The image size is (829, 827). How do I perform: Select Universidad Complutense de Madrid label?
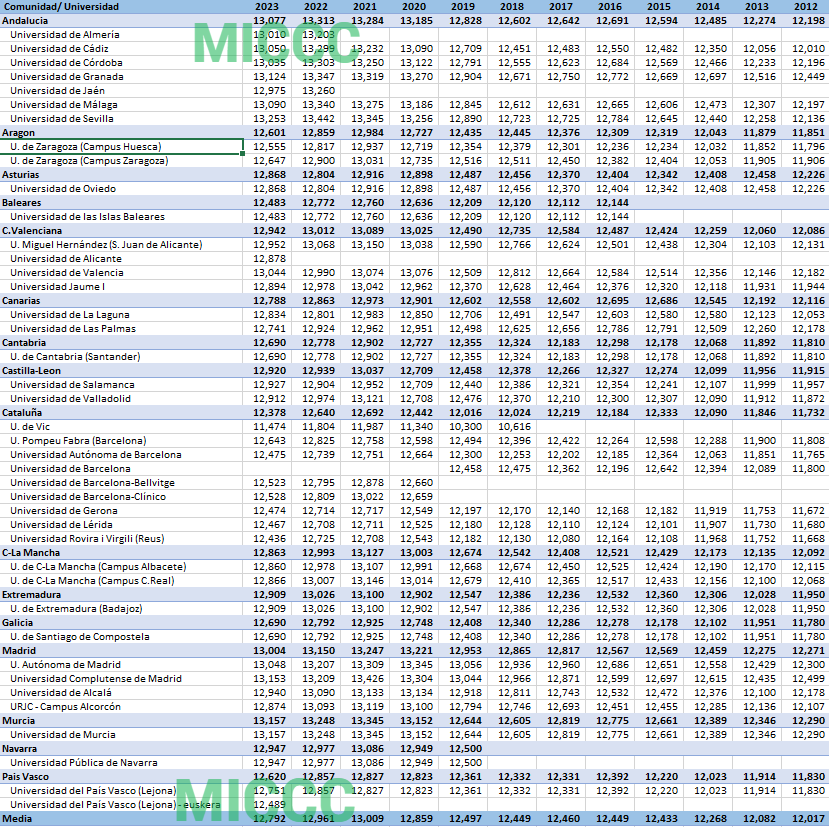point(96,679)
